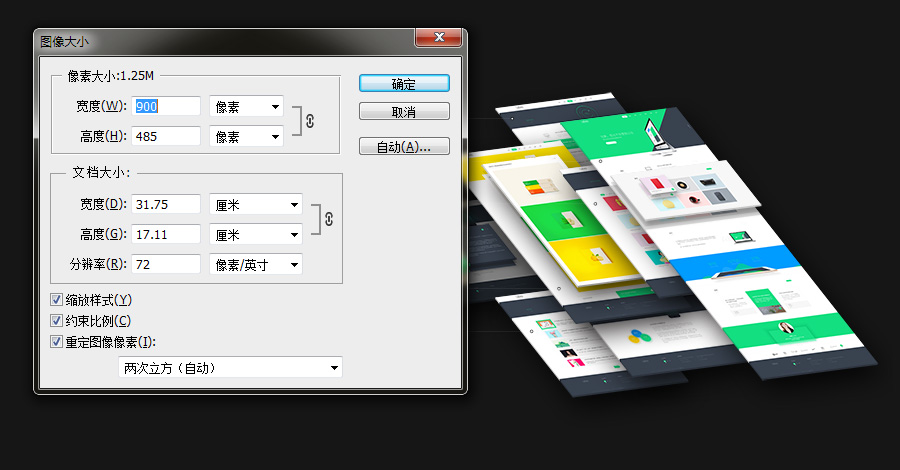Viewport: 900px width, 470px height.
Task: Click the 自动(A)... button
Action: tap(404, 147)
